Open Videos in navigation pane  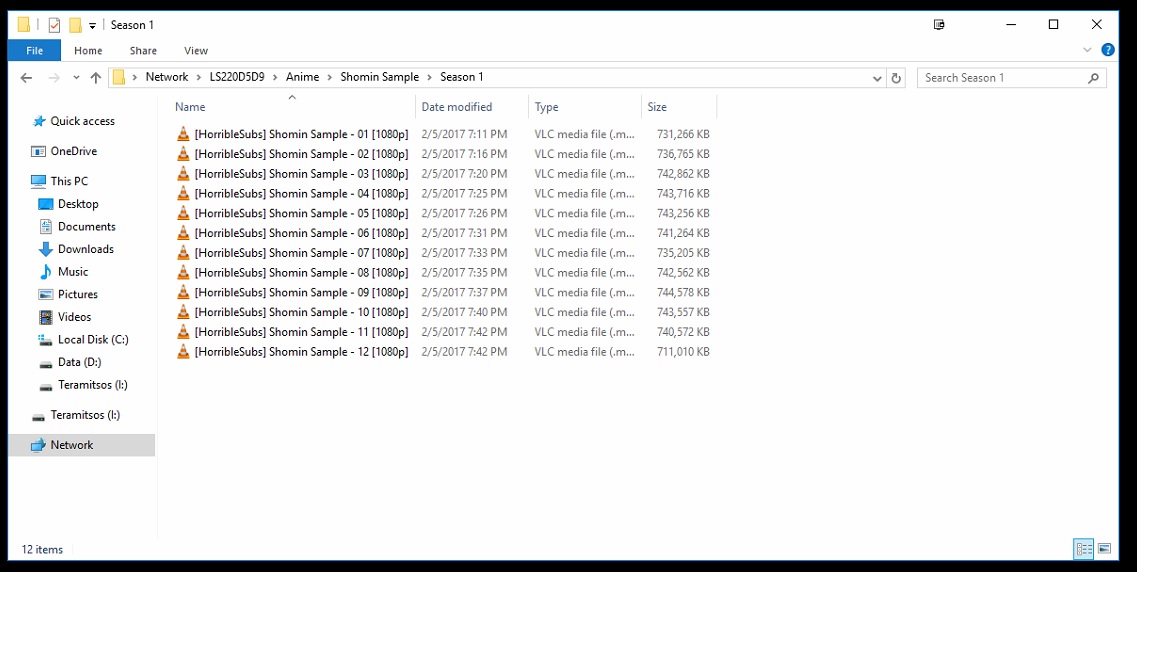74,317
